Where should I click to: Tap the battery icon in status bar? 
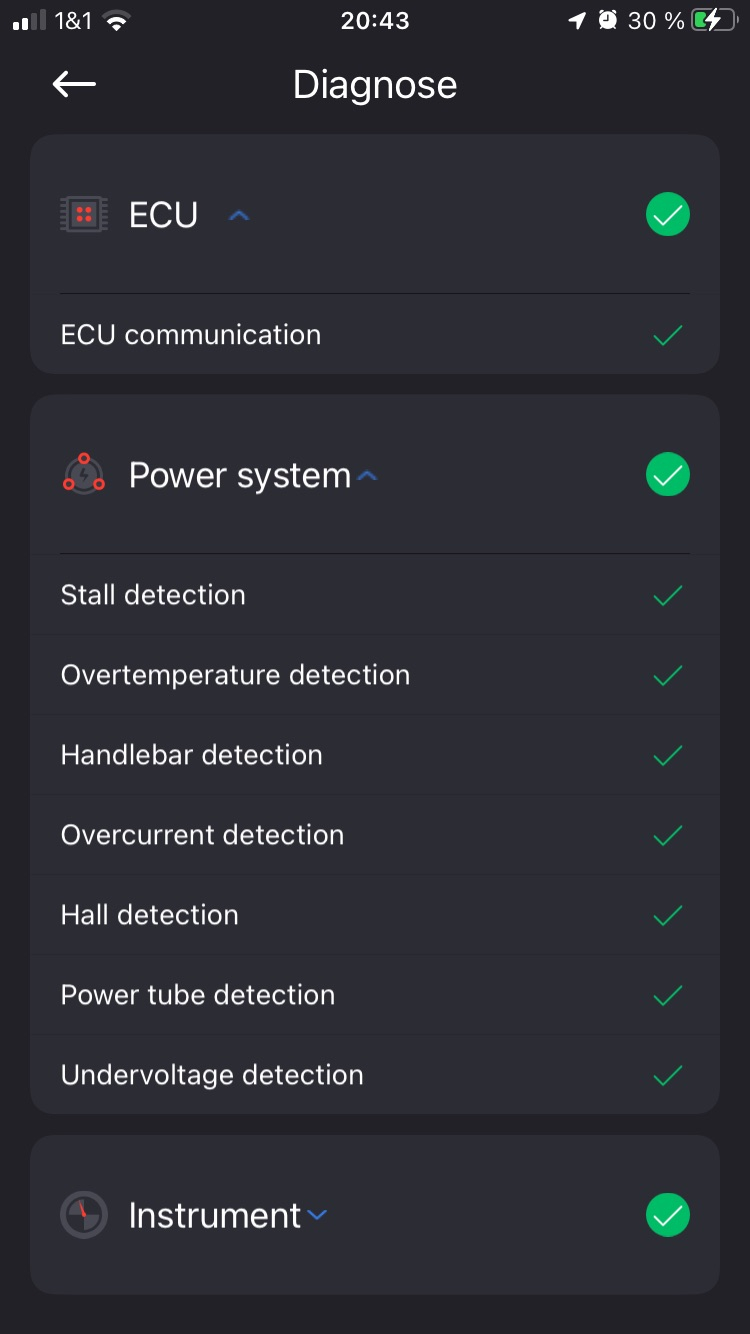tap(713, 21)
